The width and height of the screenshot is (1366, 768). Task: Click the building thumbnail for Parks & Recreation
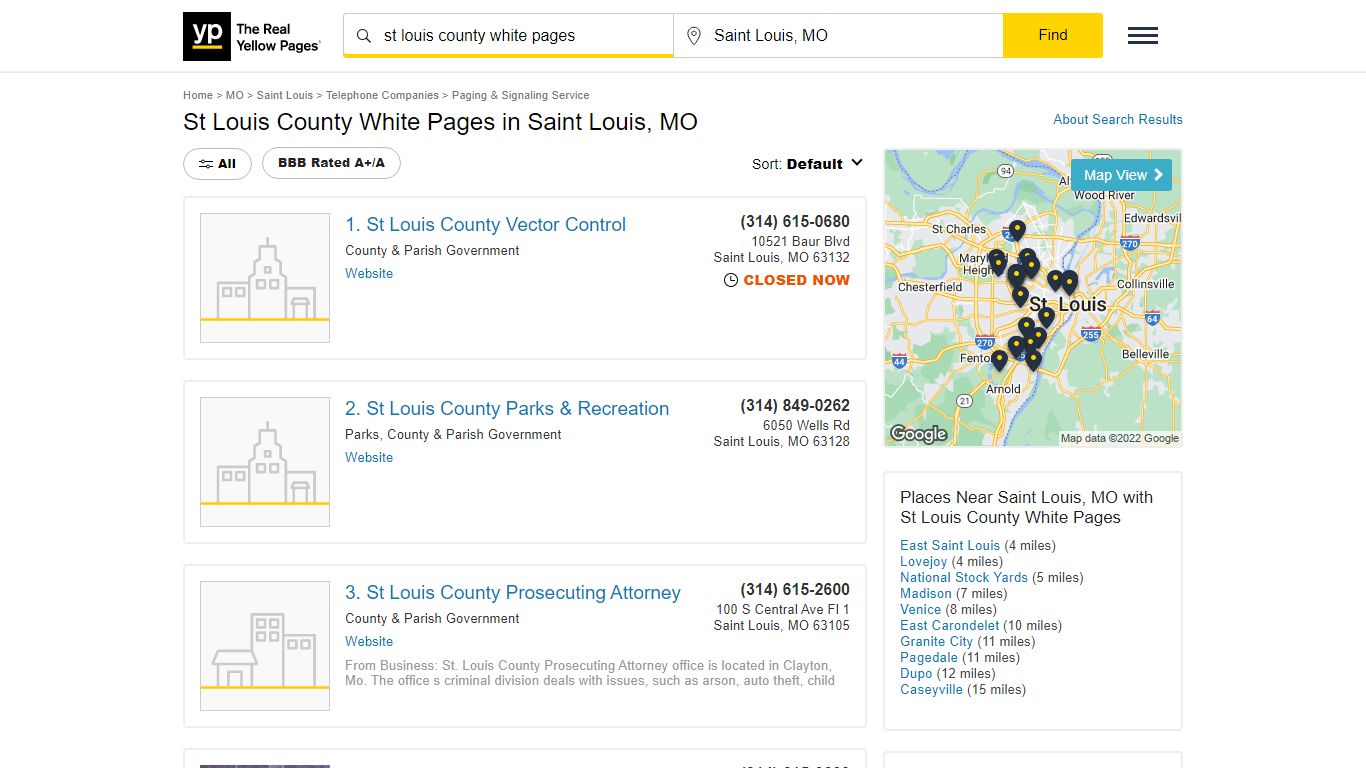click(265, 462)
